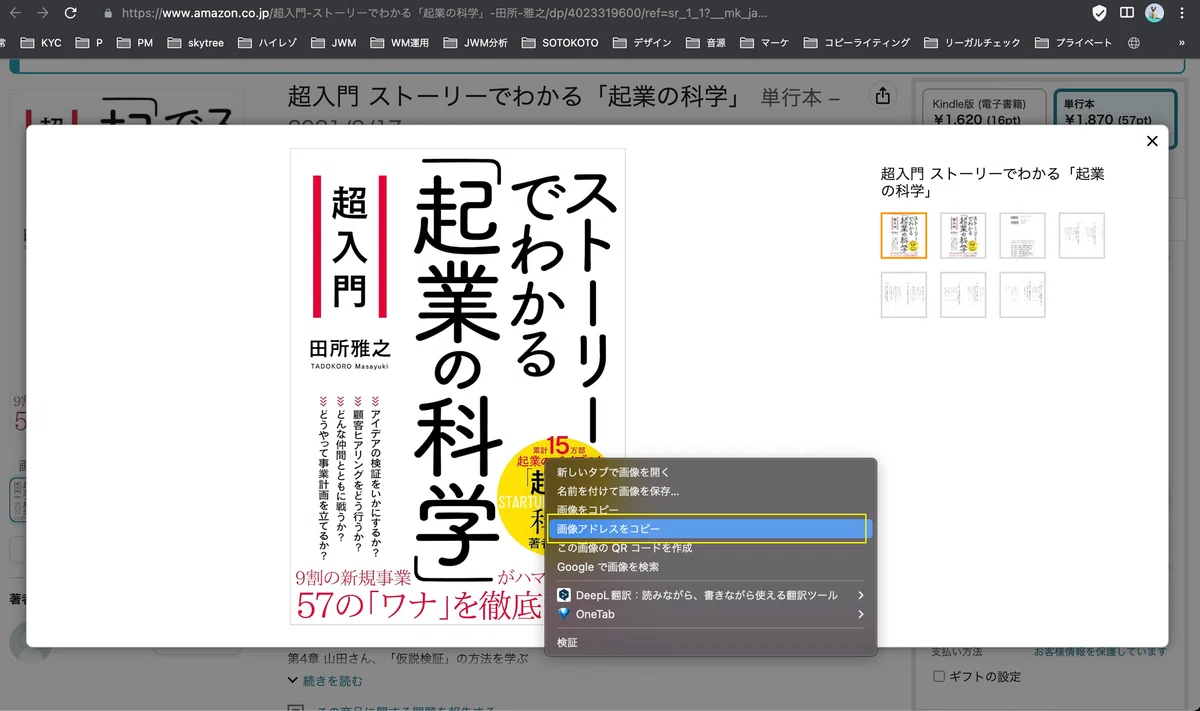Open the コピーライティング bookmark folder
The image size is (1200, 711).
point(857,43)
